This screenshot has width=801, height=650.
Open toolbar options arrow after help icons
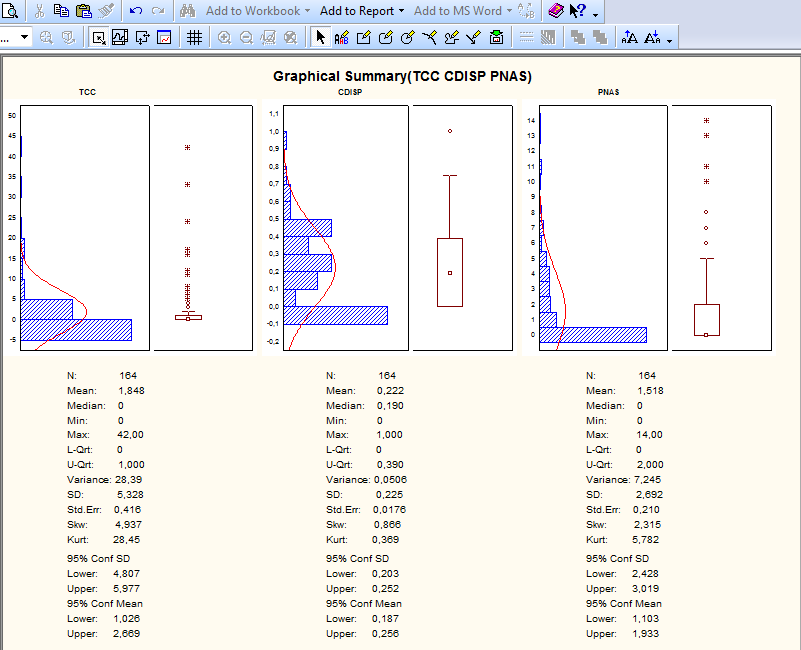pos(596,13)
